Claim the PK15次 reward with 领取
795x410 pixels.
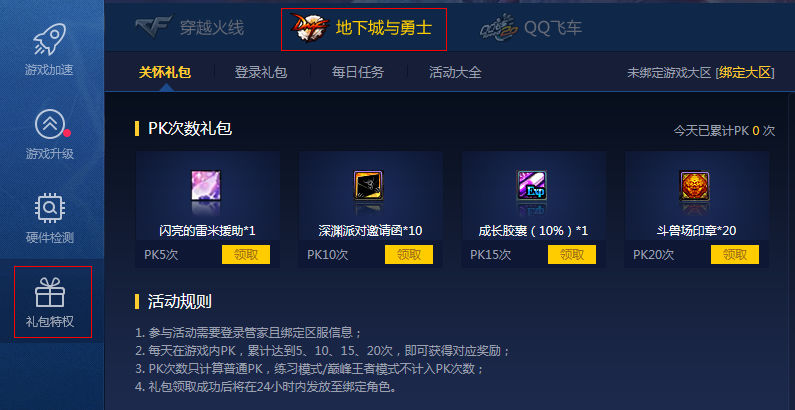tap(572, 254)
